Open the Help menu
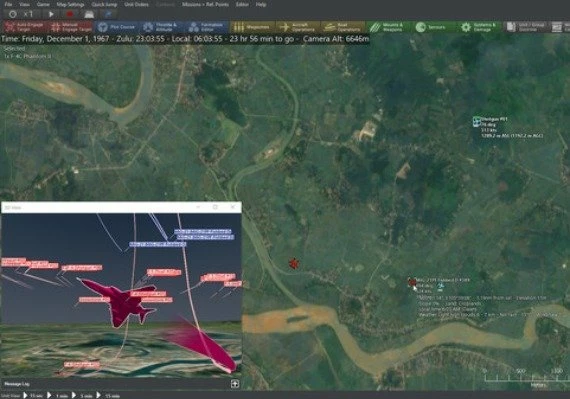Screen dimensions: 570x399 click(x=261, y=5)
